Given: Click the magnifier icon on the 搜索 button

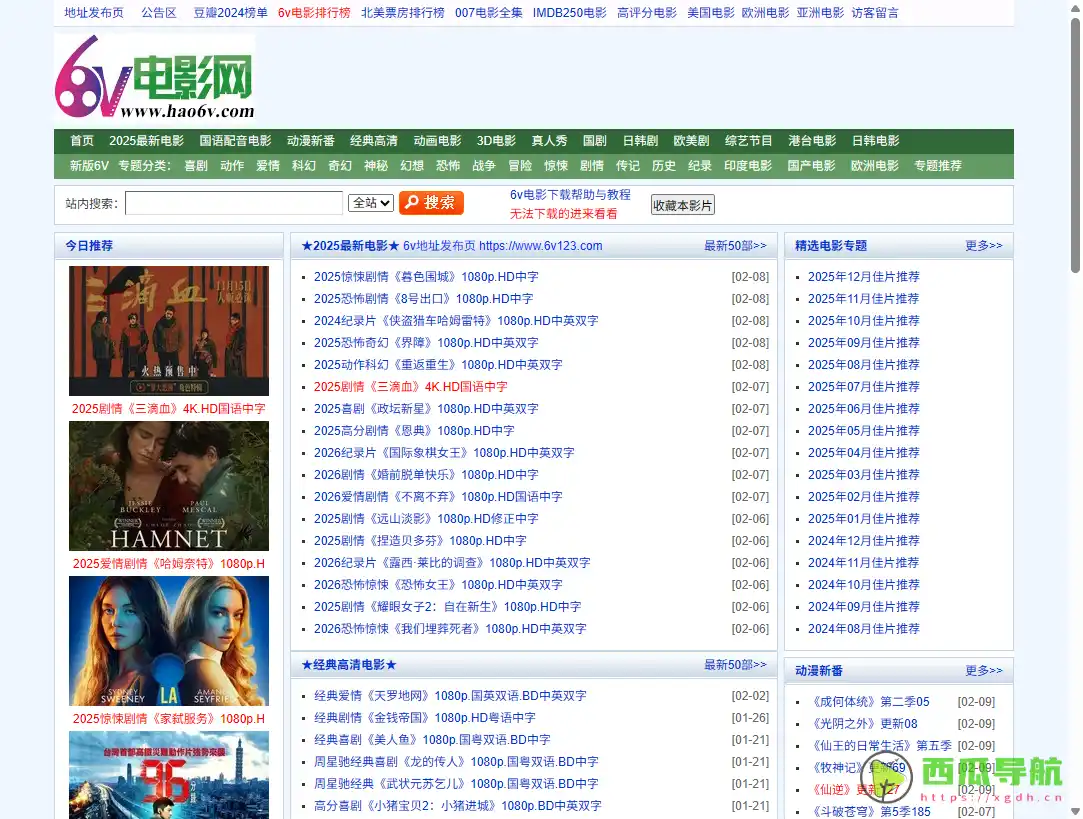Looking at the screenshot, I should [x=412, y=202].
